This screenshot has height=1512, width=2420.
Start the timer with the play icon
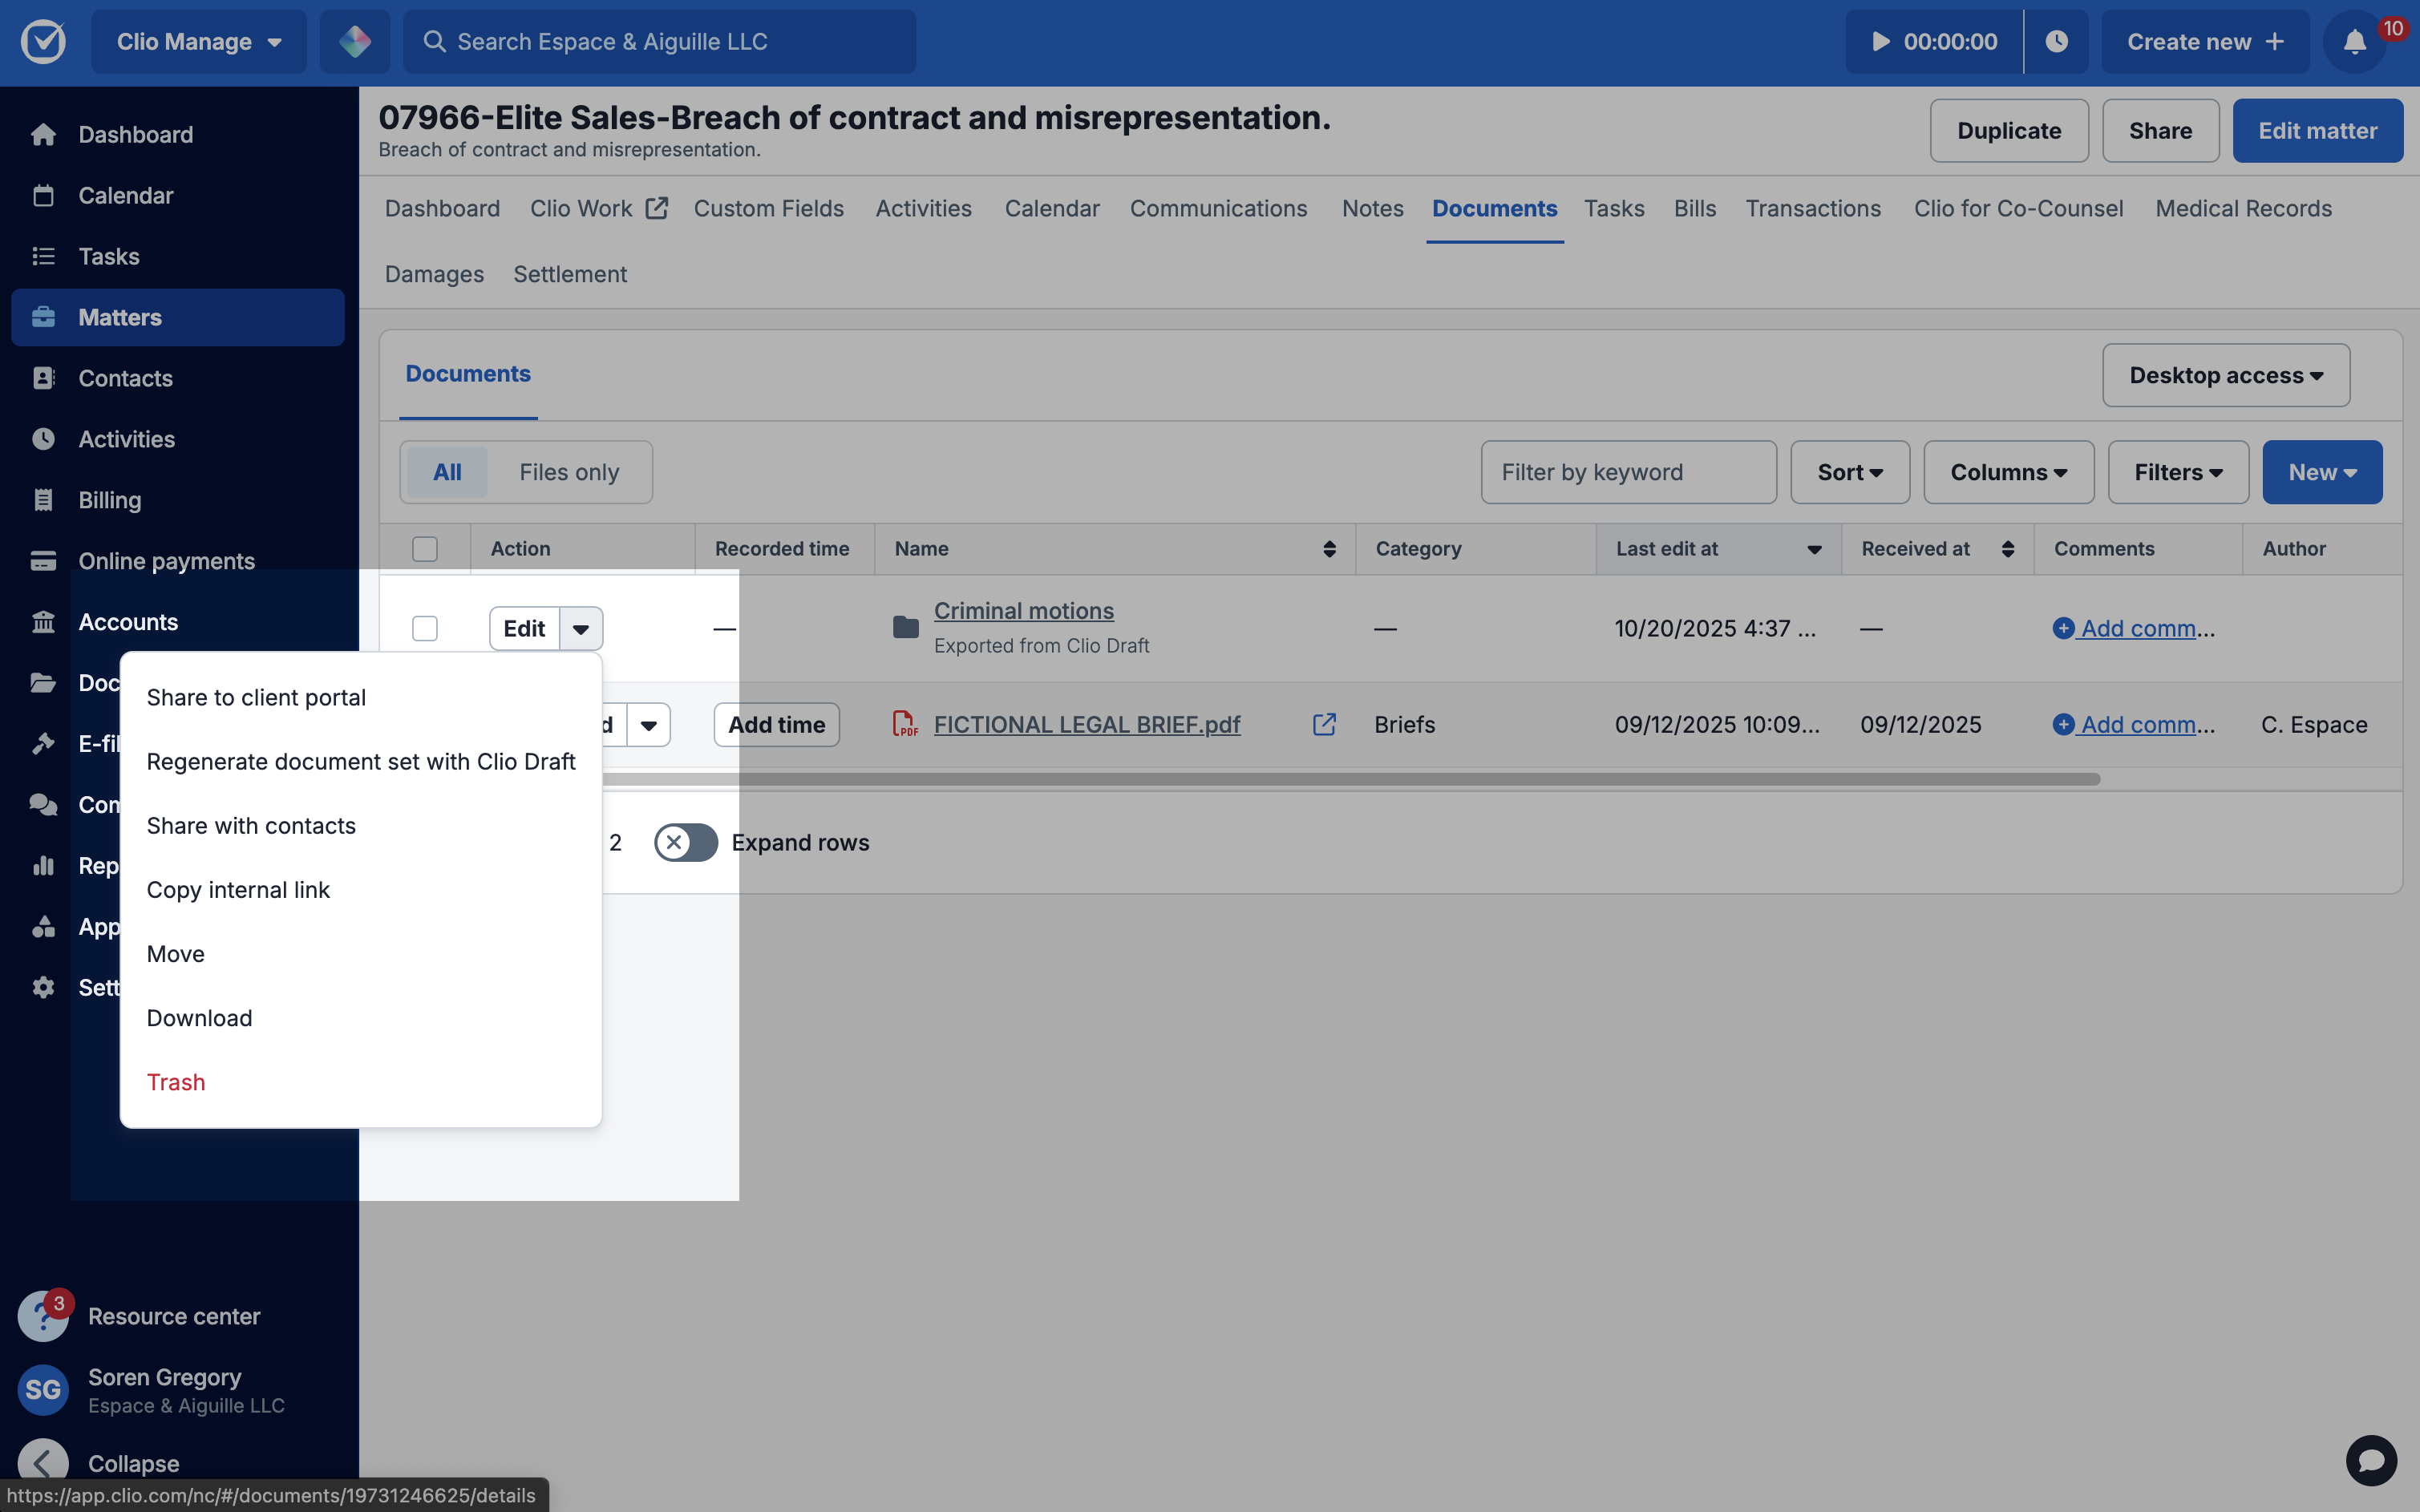point(1880,41)
